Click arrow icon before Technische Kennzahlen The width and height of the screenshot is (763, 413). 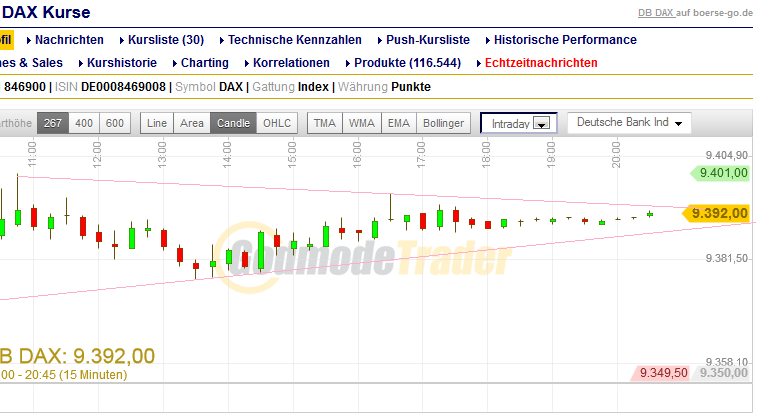coord(222,41)
